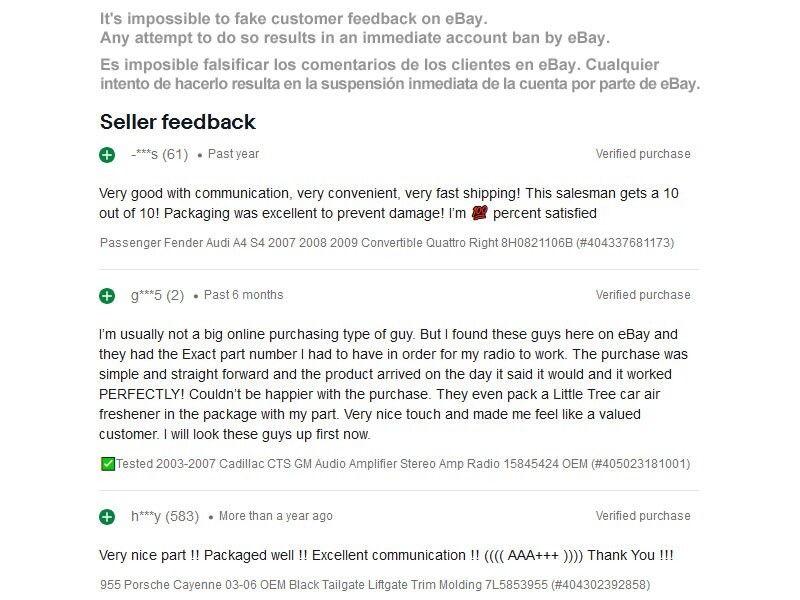Open the Cadillac CTS Audio Amplifier listing
800x600 pixels.
click(402, 464)
